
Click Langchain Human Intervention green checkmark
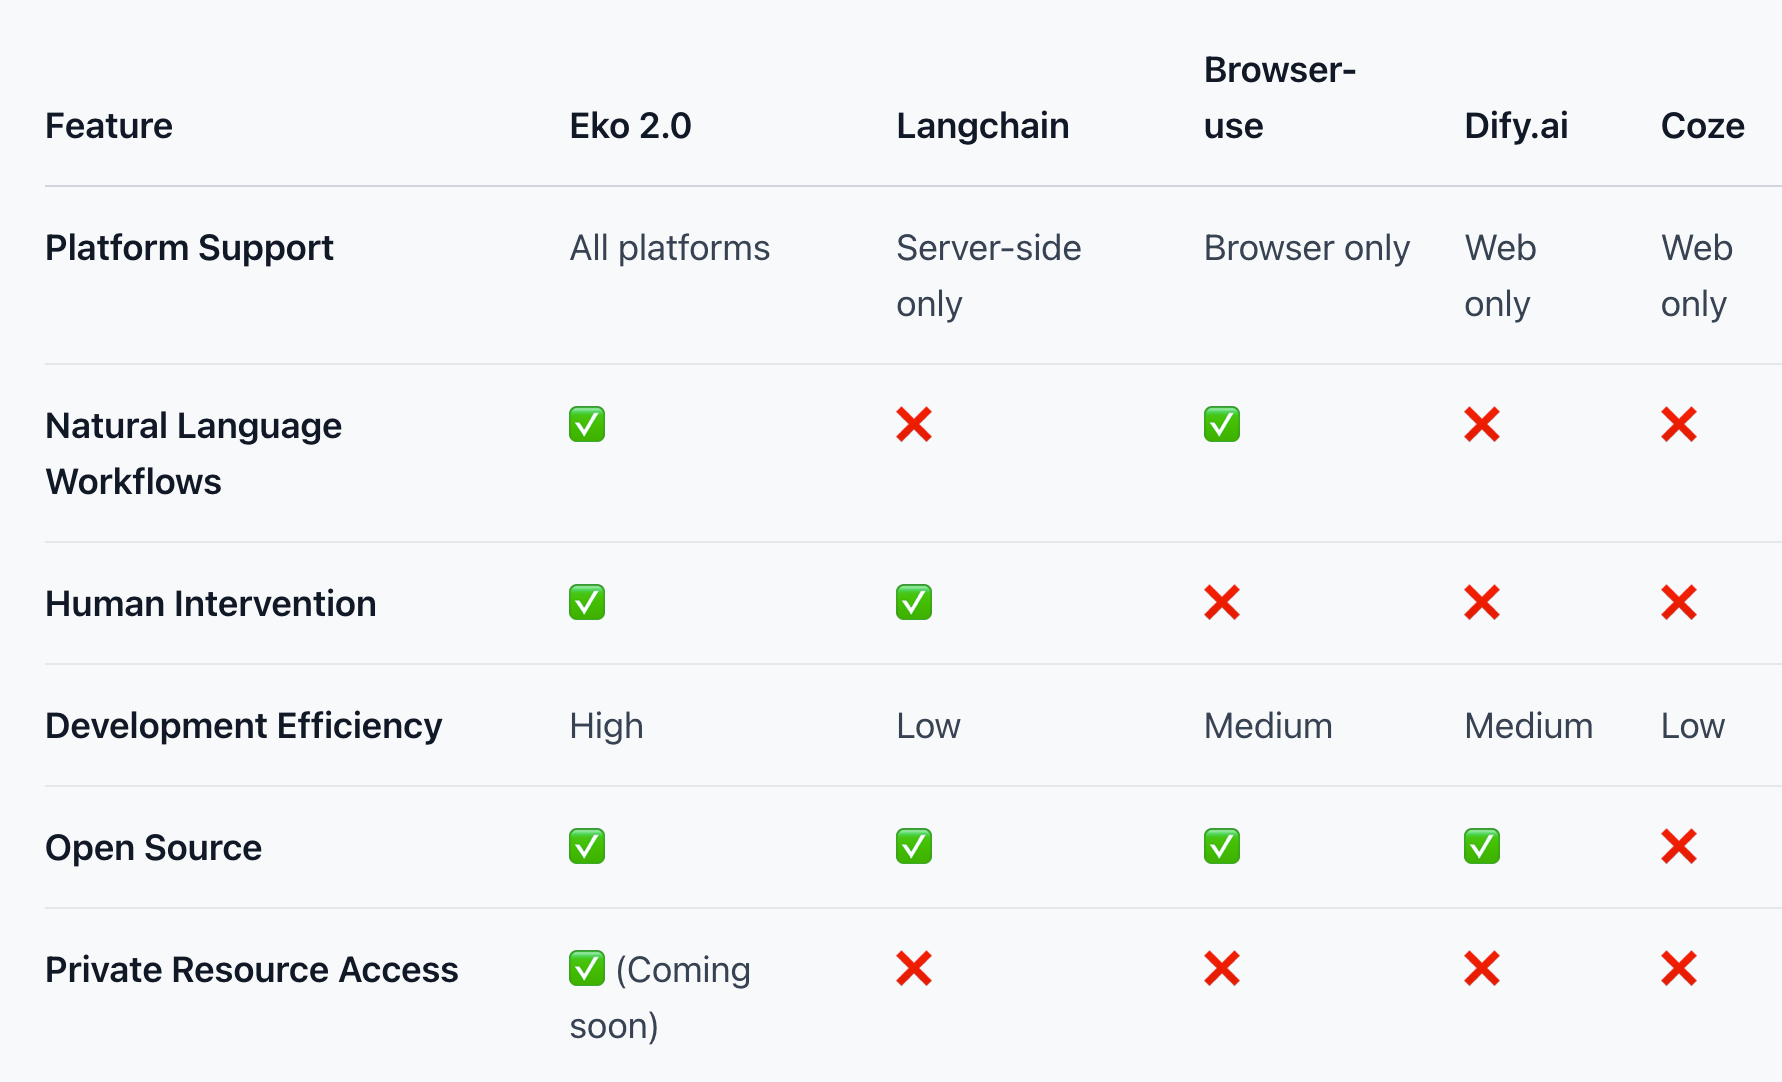(914, 602)
